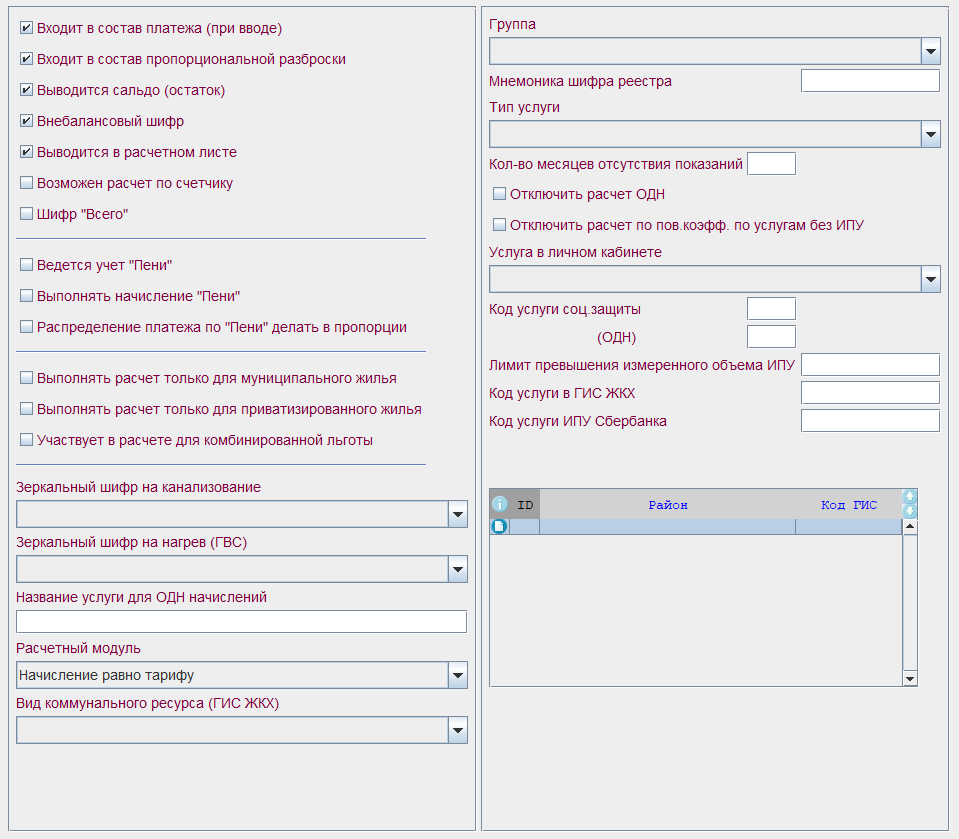
Task: Enable 'Возможен расчет по счетчику'
Action: pos(26,183)
